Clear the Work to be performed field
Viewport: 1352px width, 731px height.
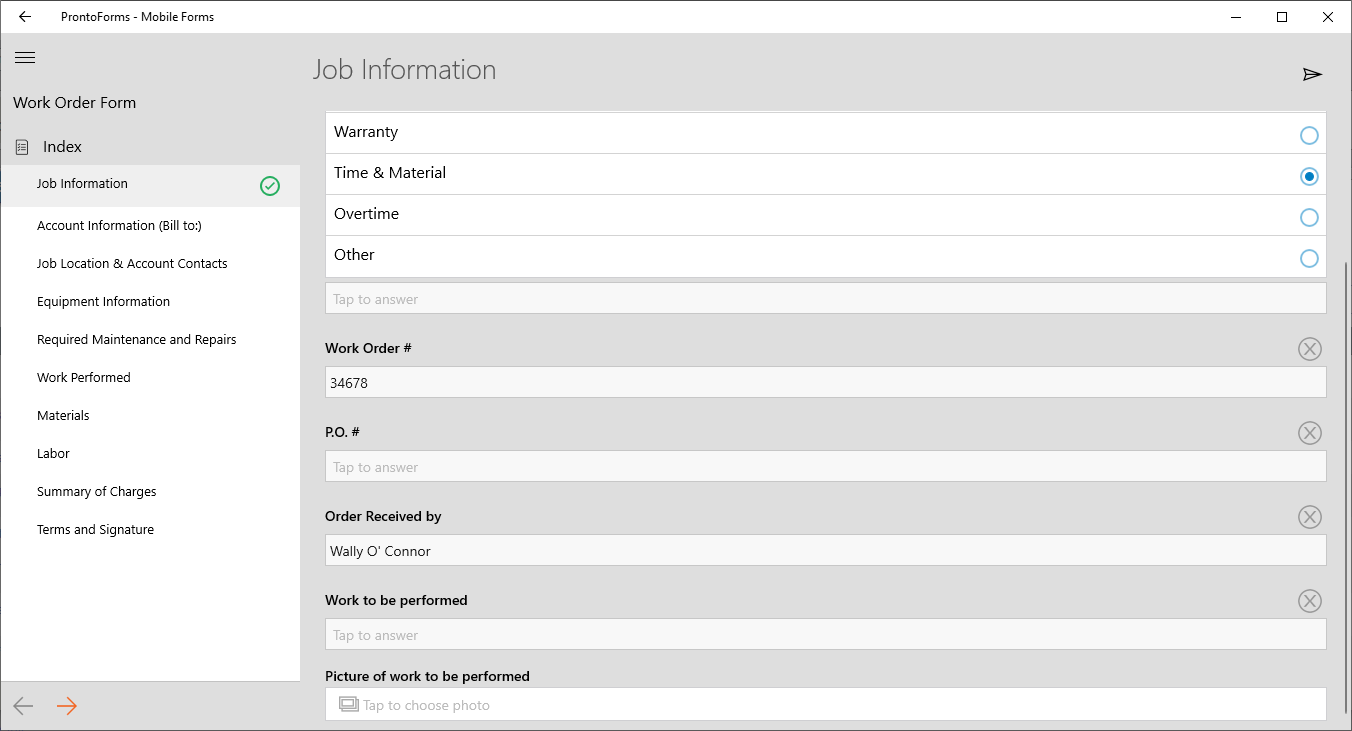(x=1310, y=601)
